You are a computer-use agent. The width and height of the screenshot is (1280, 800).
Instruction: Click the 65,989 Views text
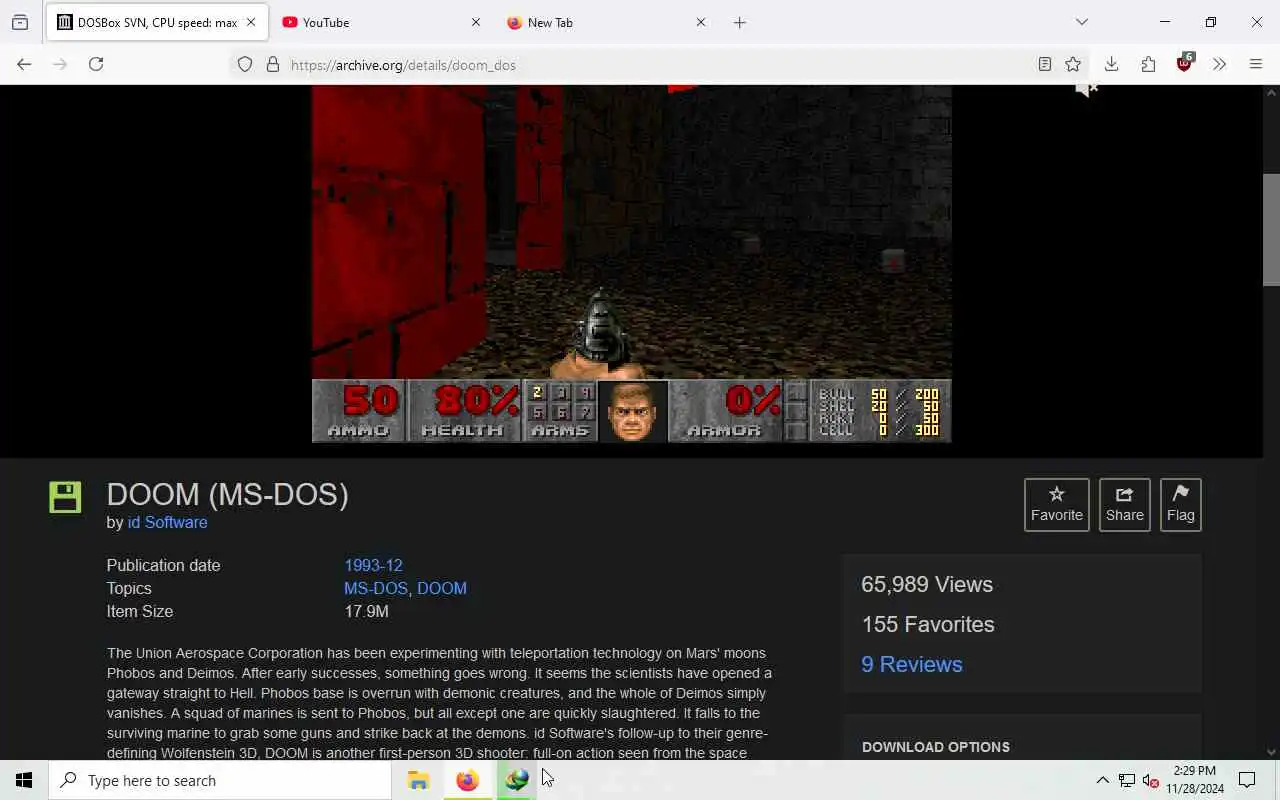[x=927, y=584]
